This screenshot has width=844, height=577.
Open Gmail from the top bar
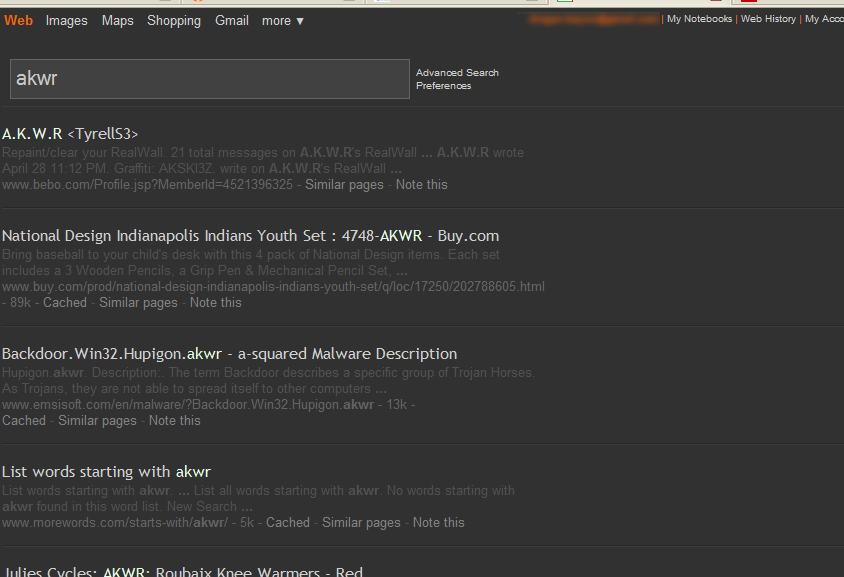pos(231,20)
